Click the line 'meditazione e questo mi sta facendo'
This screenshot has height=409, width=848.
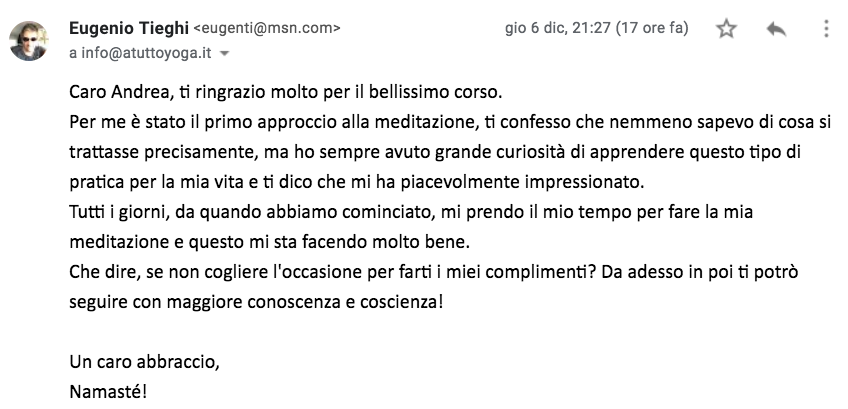(270, 242)
